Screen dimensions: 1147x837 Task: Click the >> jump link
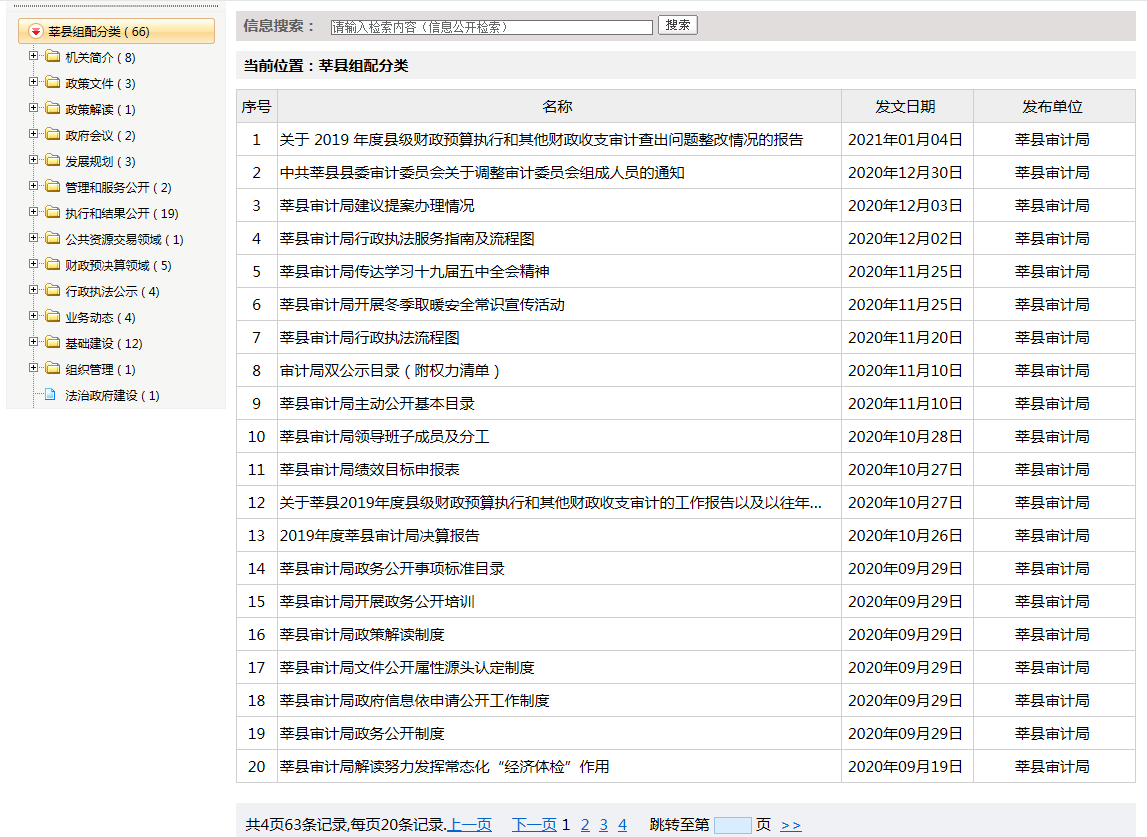(791, 825)
